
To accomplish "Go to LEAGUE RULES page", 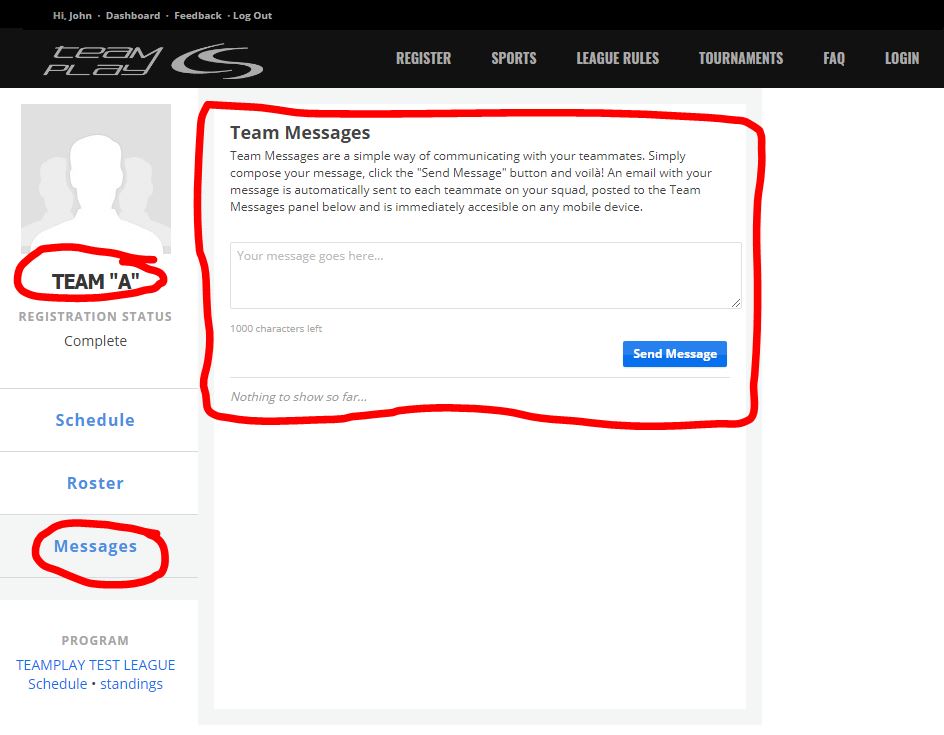I will tap(618, 58).
